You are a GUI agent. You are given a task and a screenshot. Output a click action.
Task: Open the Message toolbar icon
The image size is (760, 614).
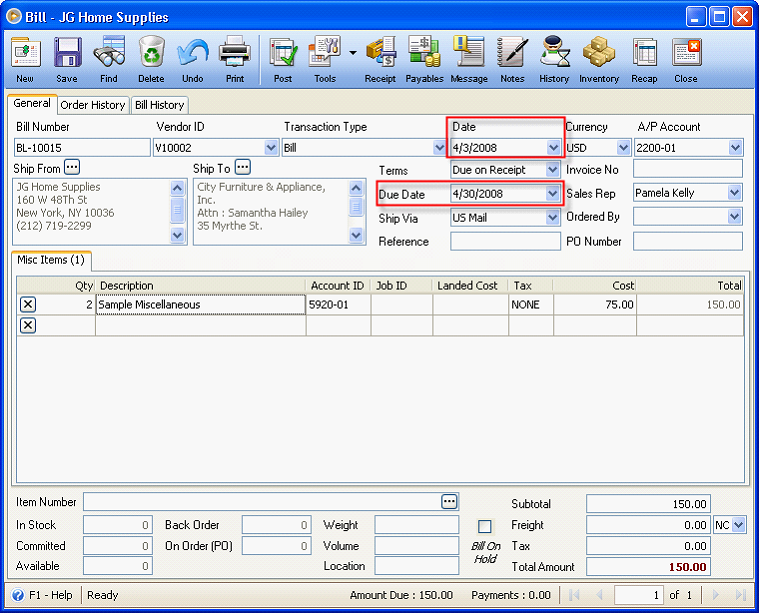pyautogui.click(x=469, y=52)
